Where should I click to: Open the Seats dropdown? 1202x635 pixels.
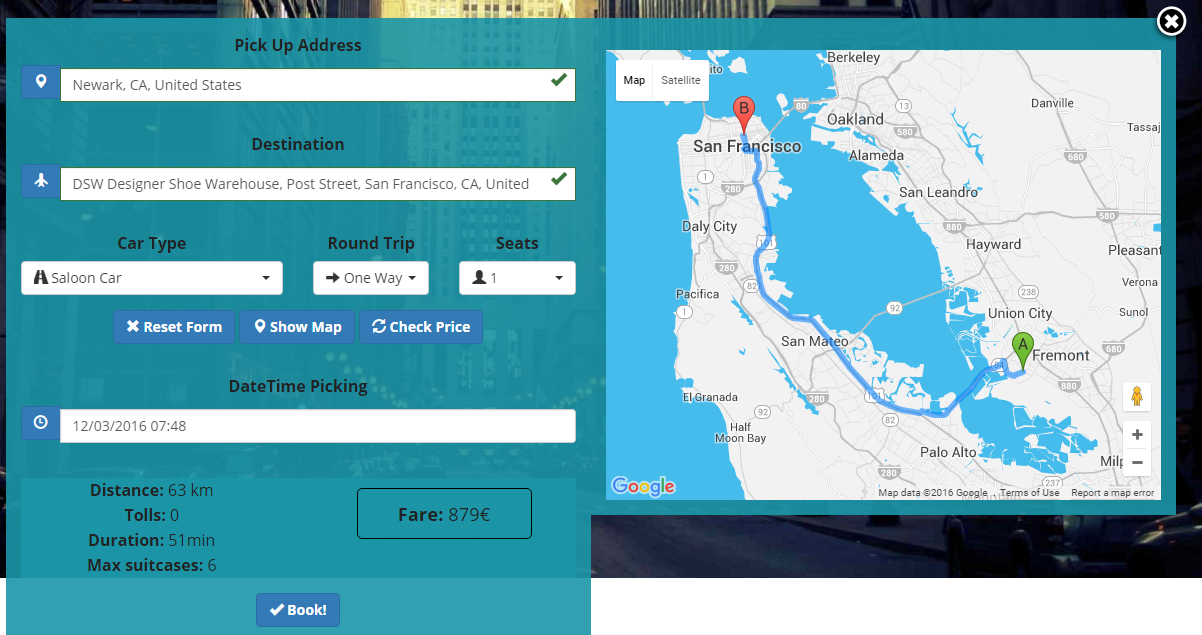tap(517, 278)
